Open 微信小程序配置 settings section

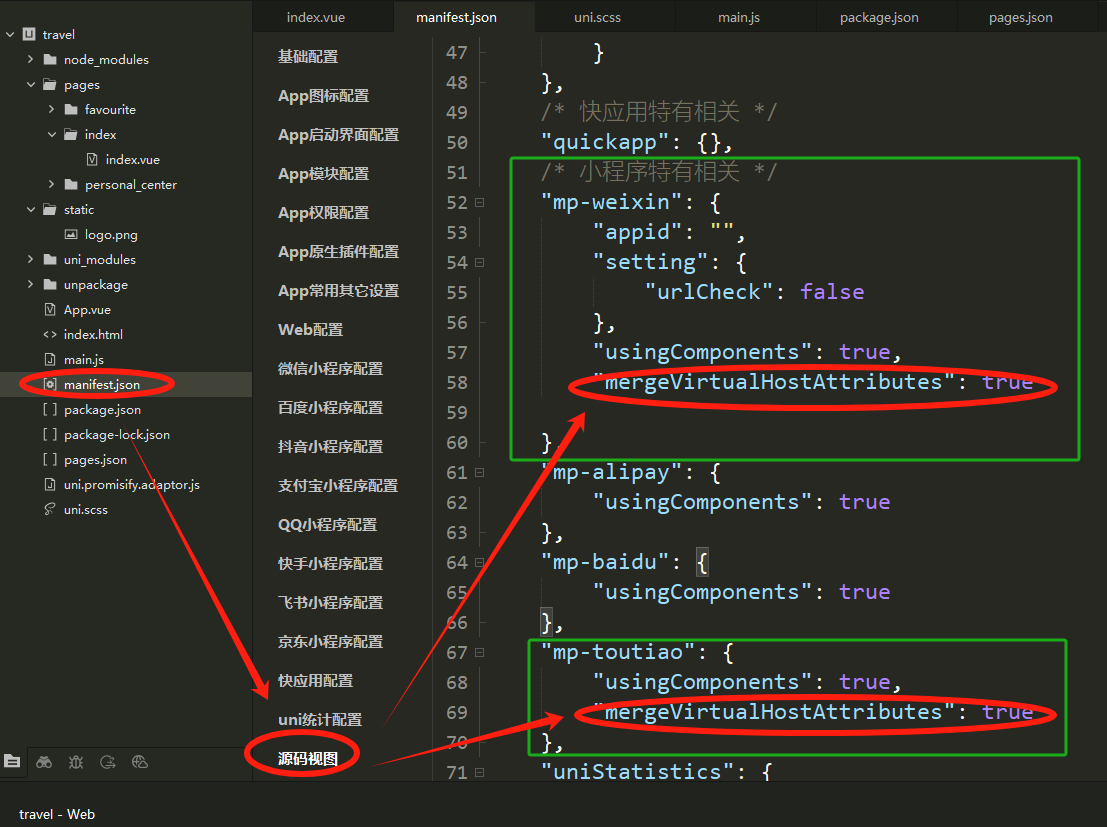(x=330, y=369)
